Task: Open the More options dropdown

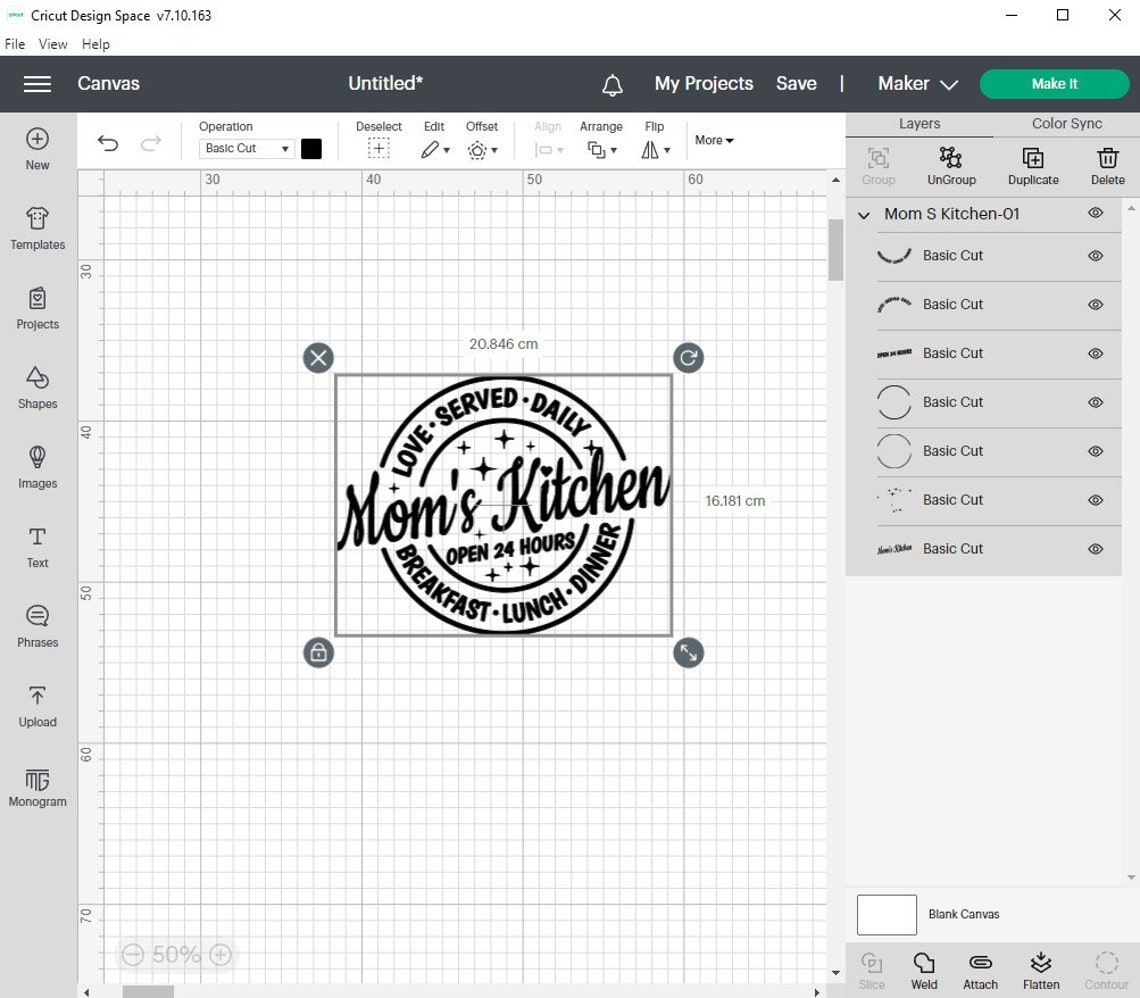Action: pos(713,140)
